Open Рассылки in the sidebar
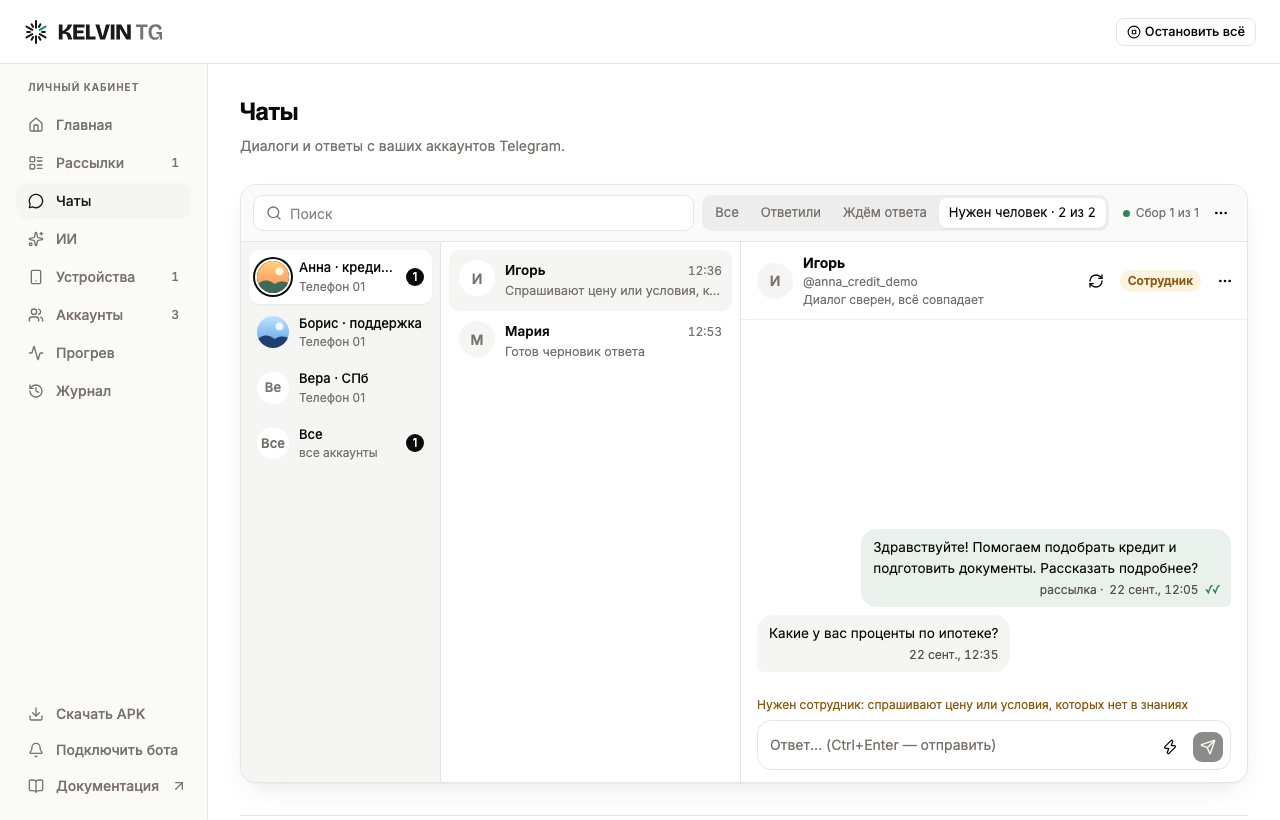Image resolution: width=1280 pixels, height=820 pixels. coord(103,163)
